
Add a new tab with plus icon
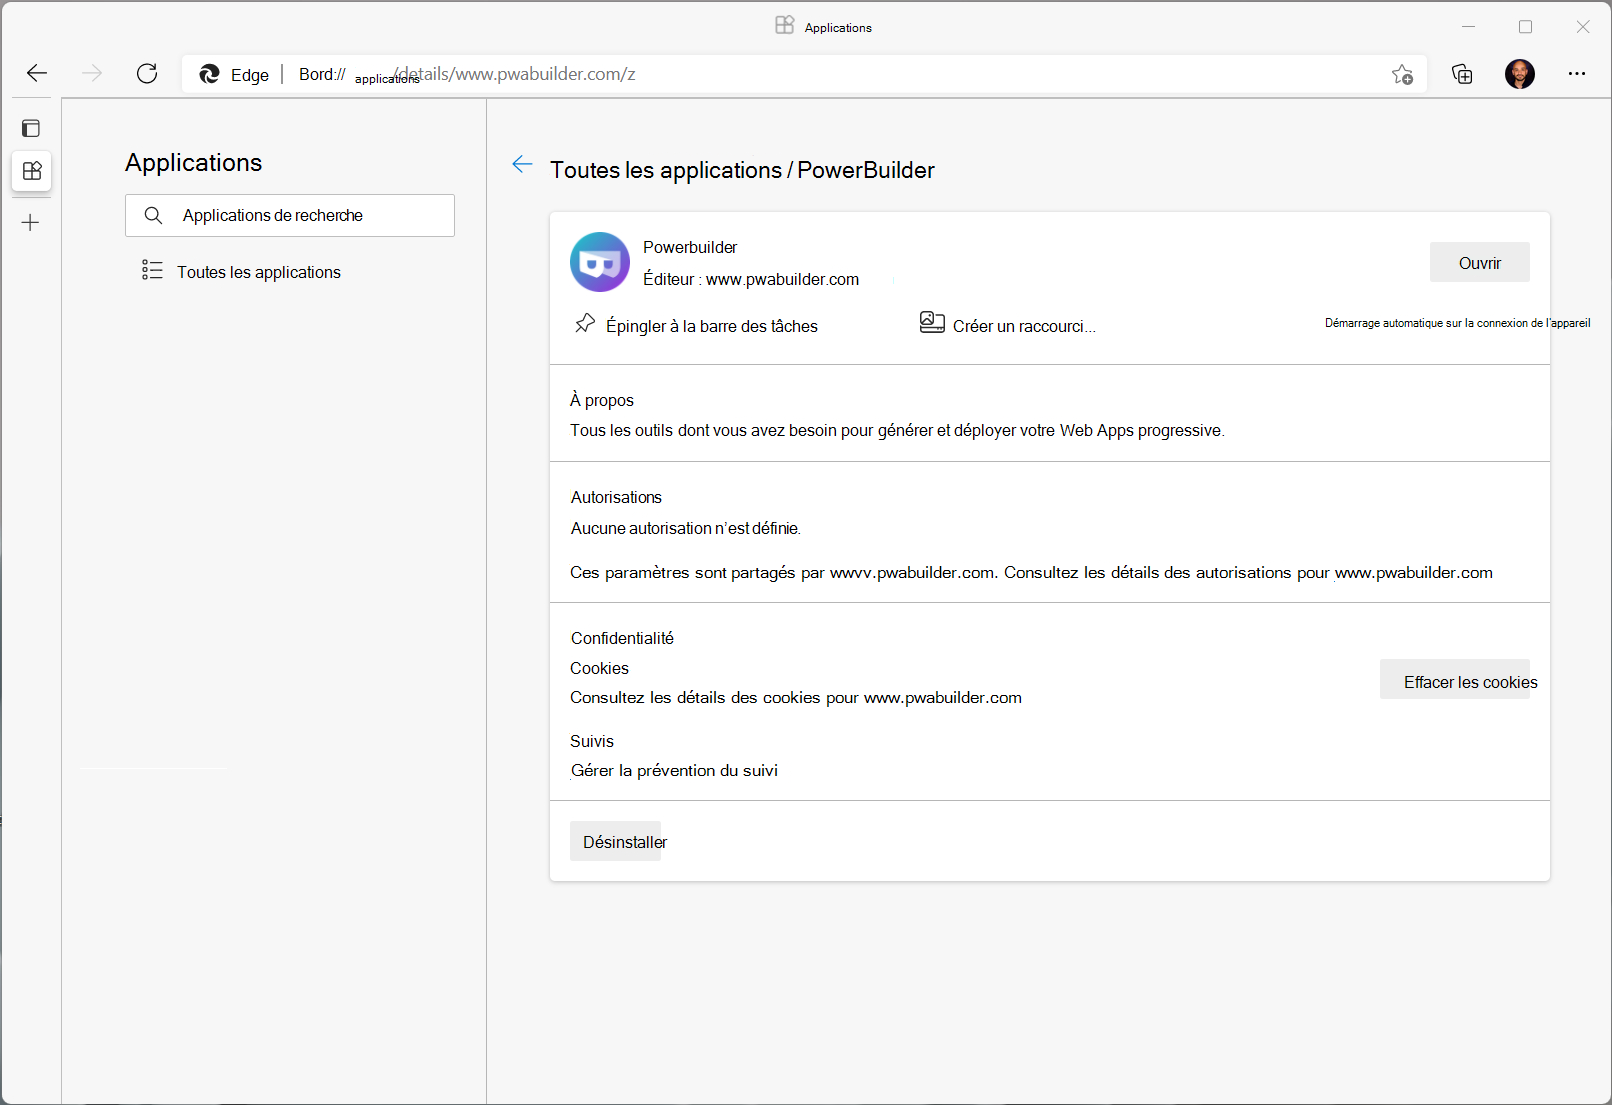click(31, 223)
